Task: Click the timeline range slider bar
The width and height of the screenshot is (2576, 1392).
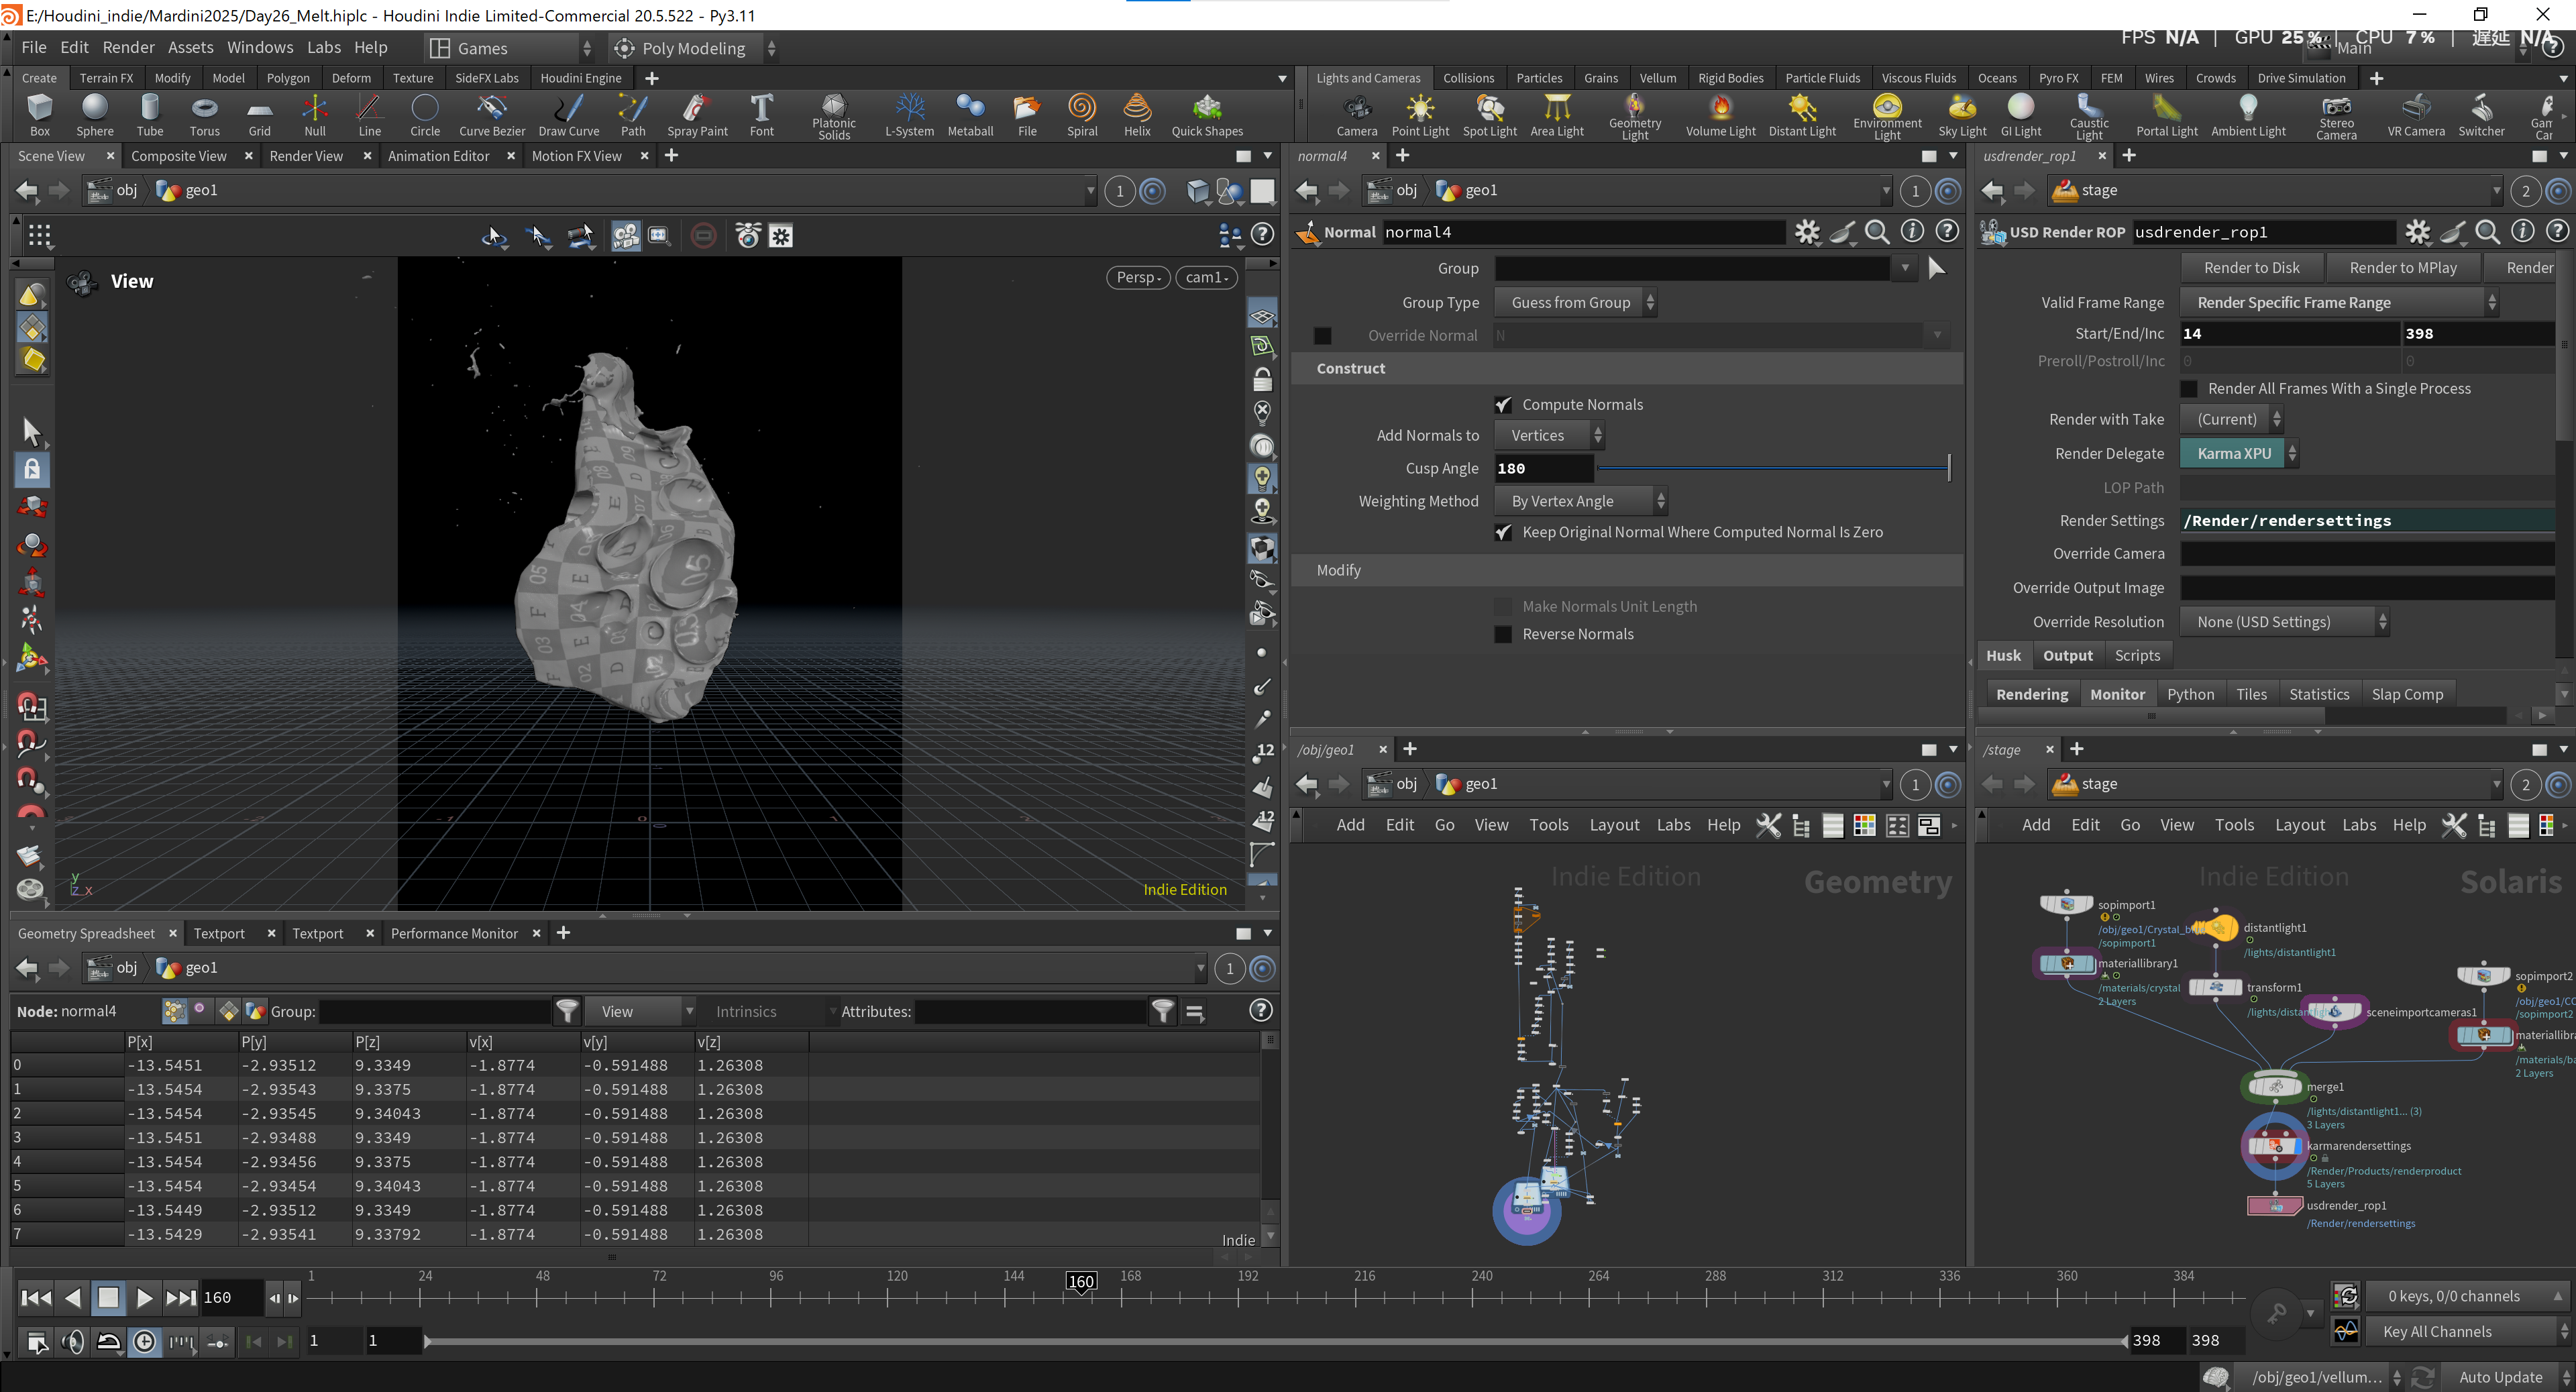Action: tap(1275, 1342)
